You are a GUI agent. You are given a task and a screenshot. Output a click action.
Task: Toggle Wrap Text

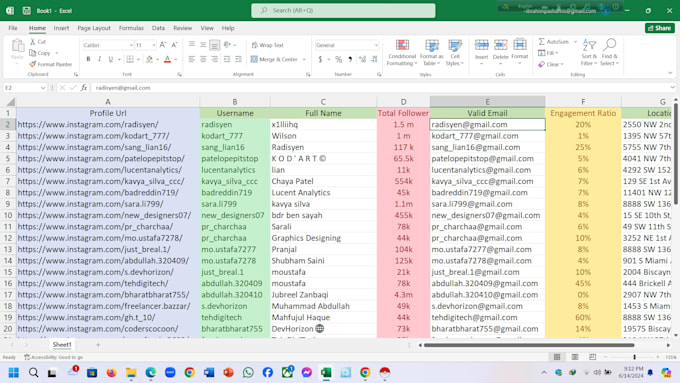[268, 45]
